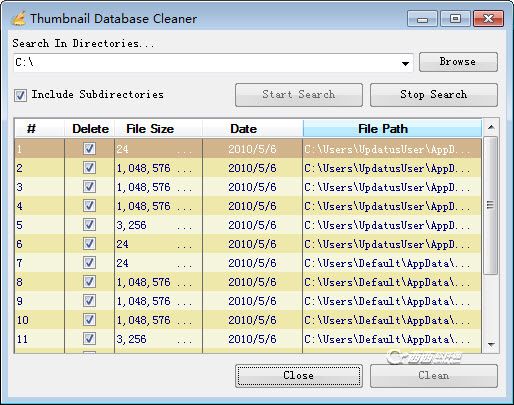Click the scrollbar up arrow
Image resolution: width=514 pixels, height=405 pixels.
click(x=491, y=128)
